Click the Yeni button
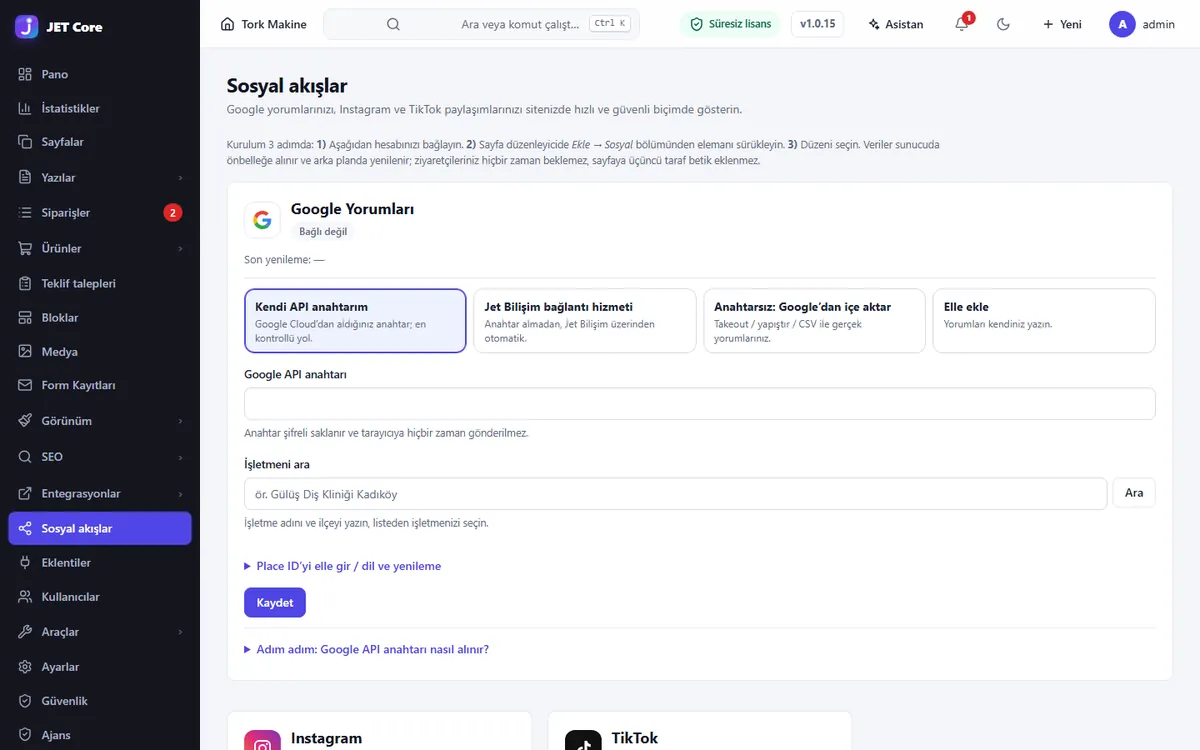This screenshot has width=1200, height=750. click(x=1062, y=24)
